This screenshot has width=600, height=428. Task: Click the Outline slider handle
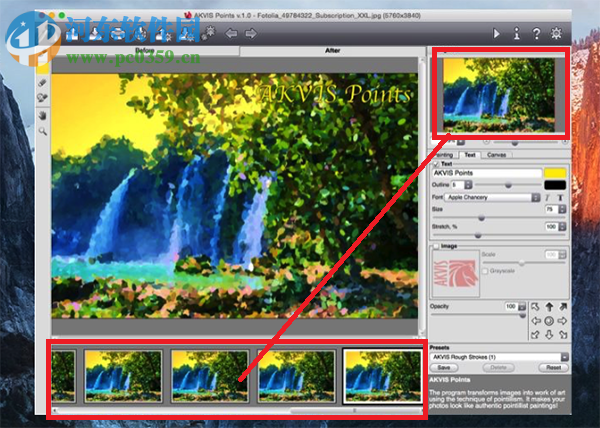508,185
